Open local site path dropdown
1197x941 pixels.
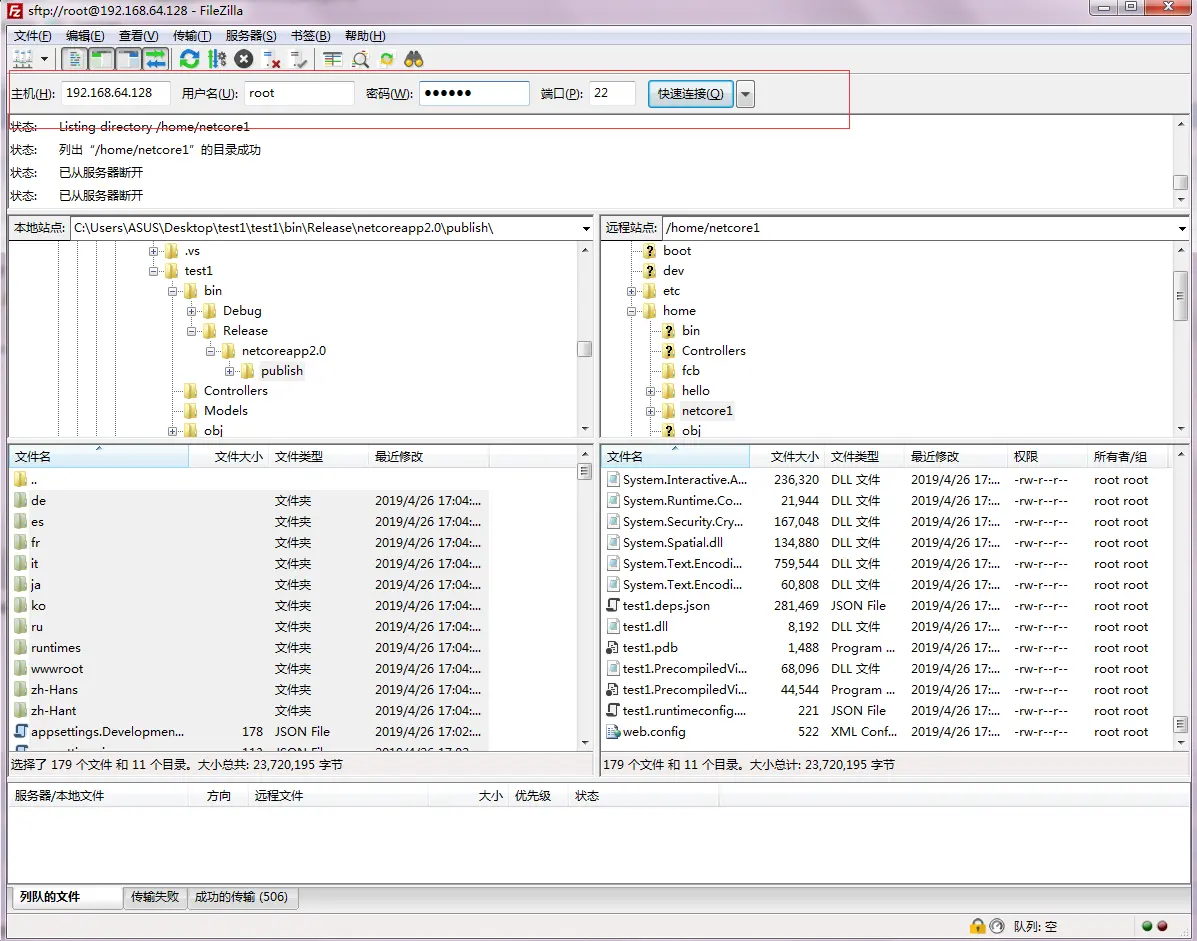(586, 228)
